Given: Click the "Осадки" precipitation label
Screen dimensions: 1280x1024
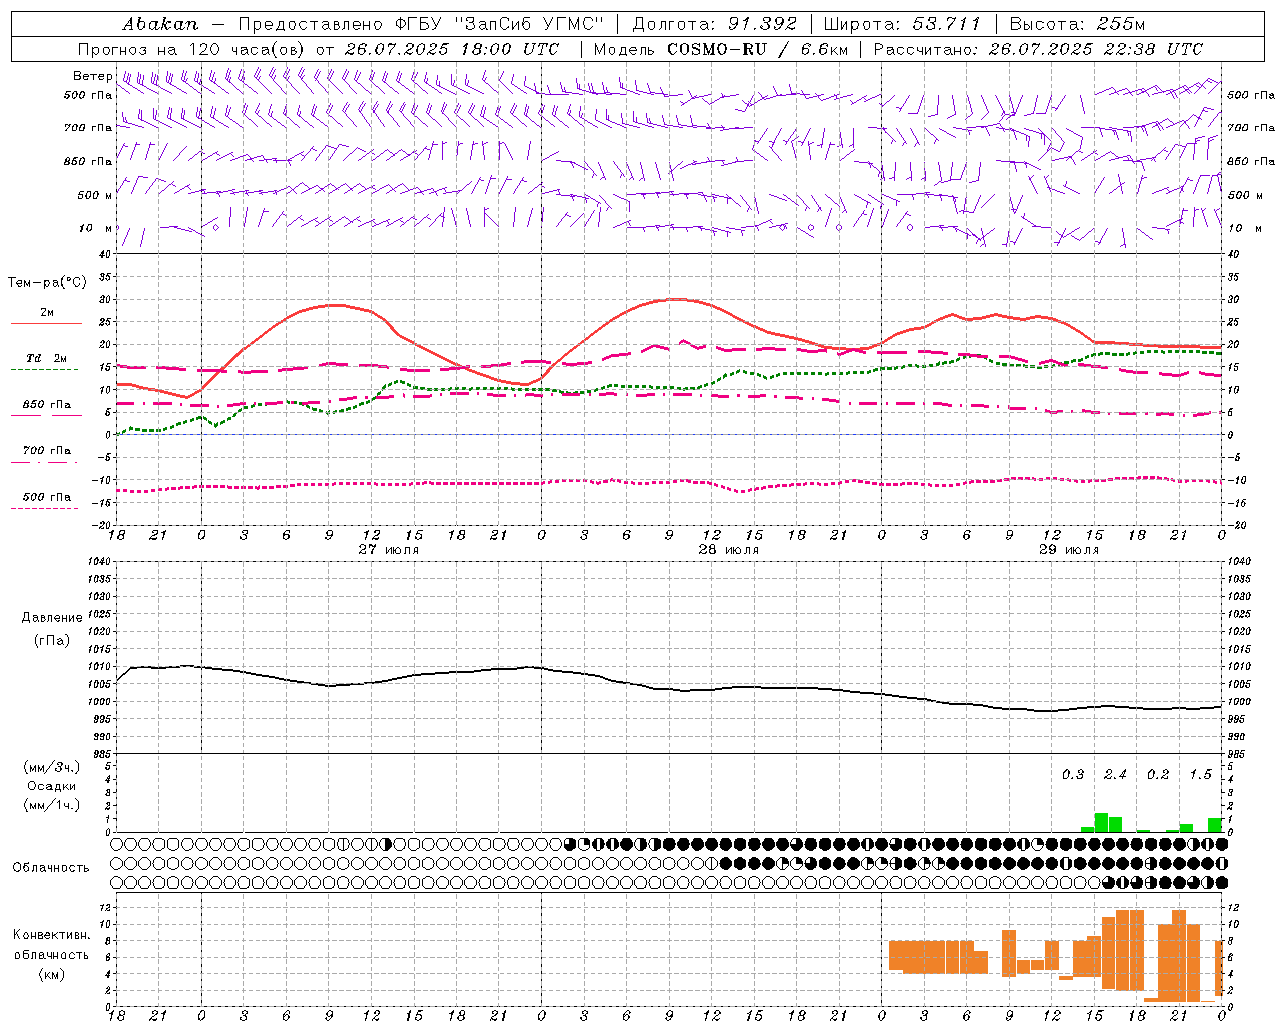Looking at the screenshot, I should pyautogui.click(x=52, y=786).
